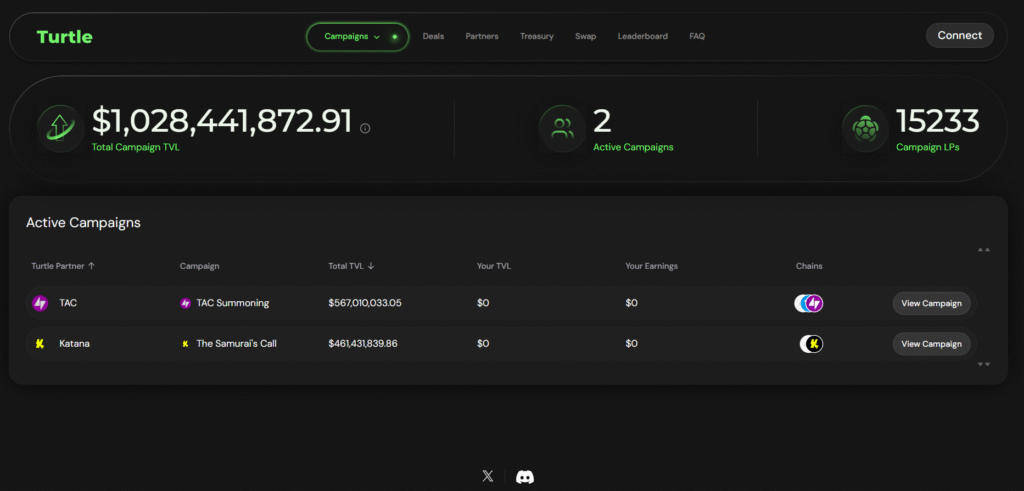Navigate to Treasury
This screenshot has width=1024, height=491.
pos(537,37)
